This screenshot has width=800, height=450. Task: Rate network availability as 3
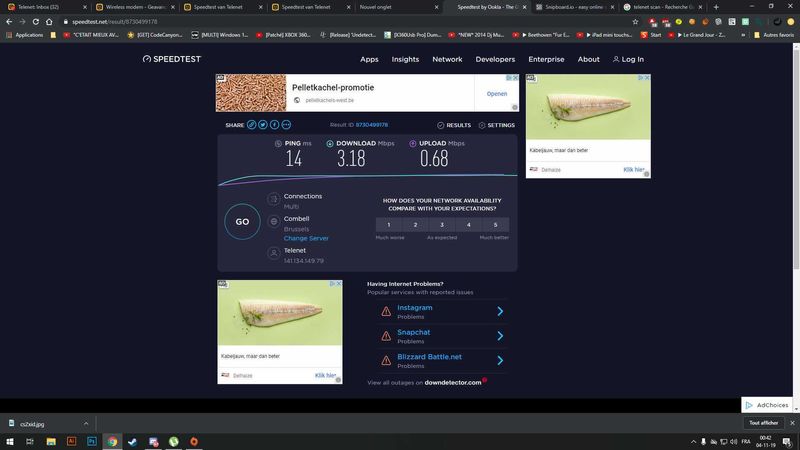point(442,225)
